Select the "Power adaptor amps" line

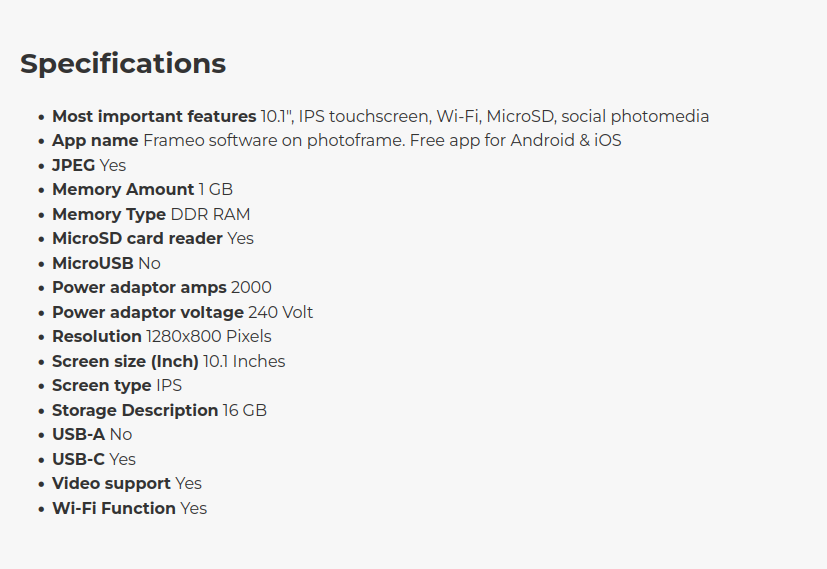(161, 288)
